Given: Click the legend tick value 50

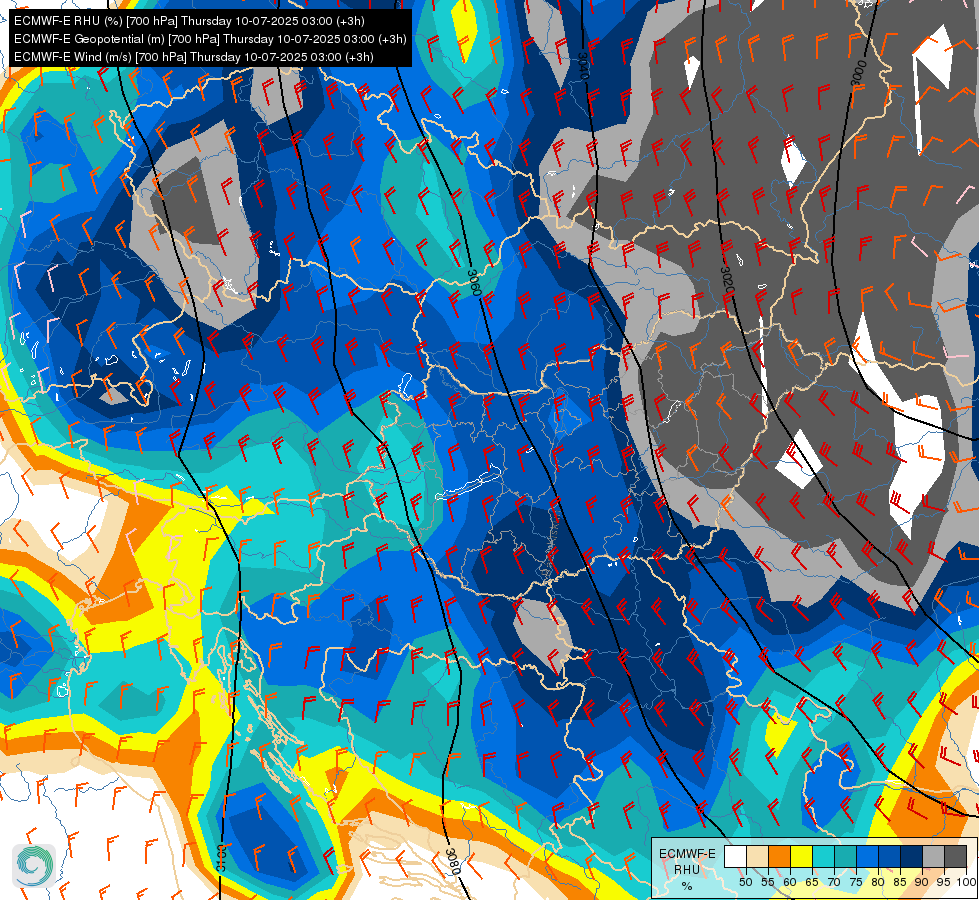Looking at the screenshot, I should pos(745,882).
